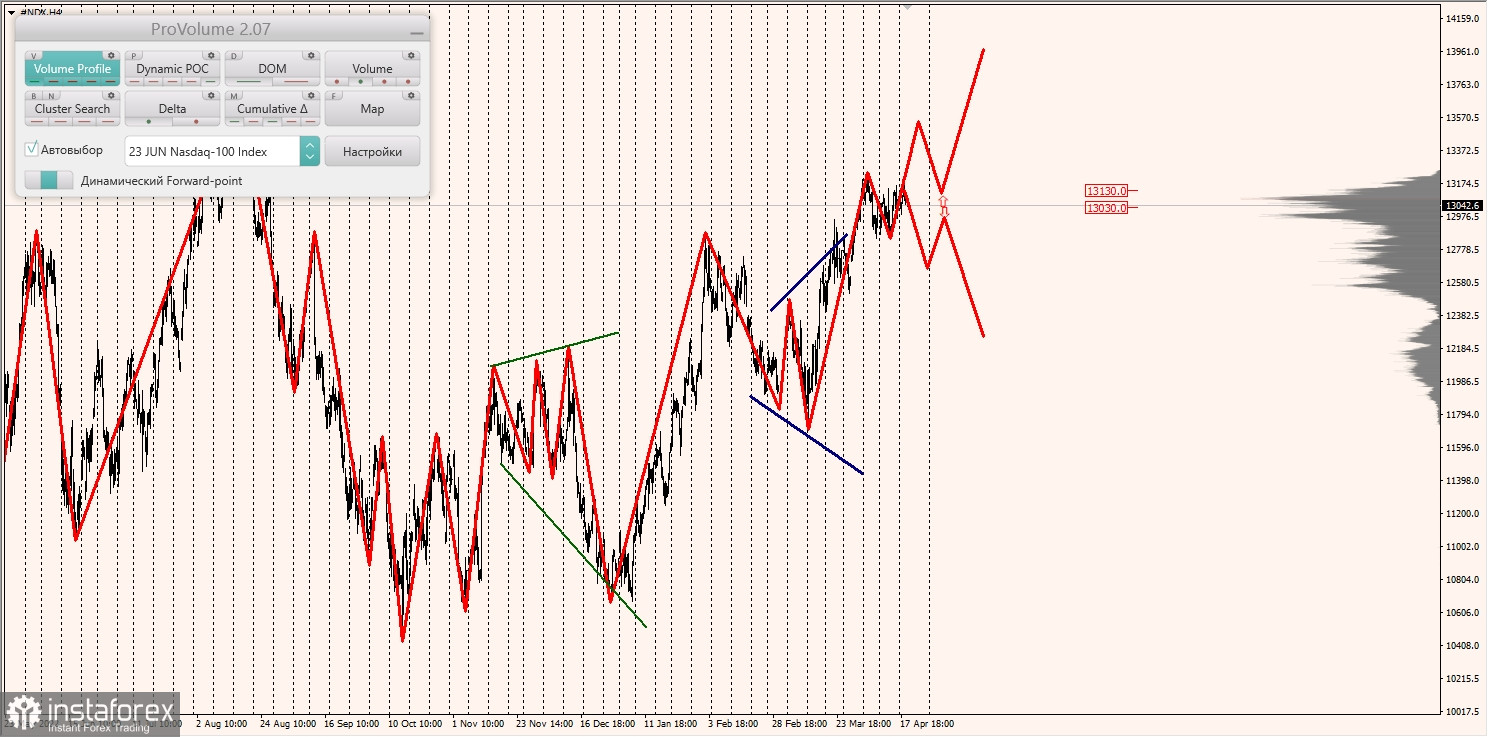Image resolution: width=1488 pixels, height=737 pixels.
Task: Open the Настройки settings button
Action: pyautogui.click(x=372, y=151)
